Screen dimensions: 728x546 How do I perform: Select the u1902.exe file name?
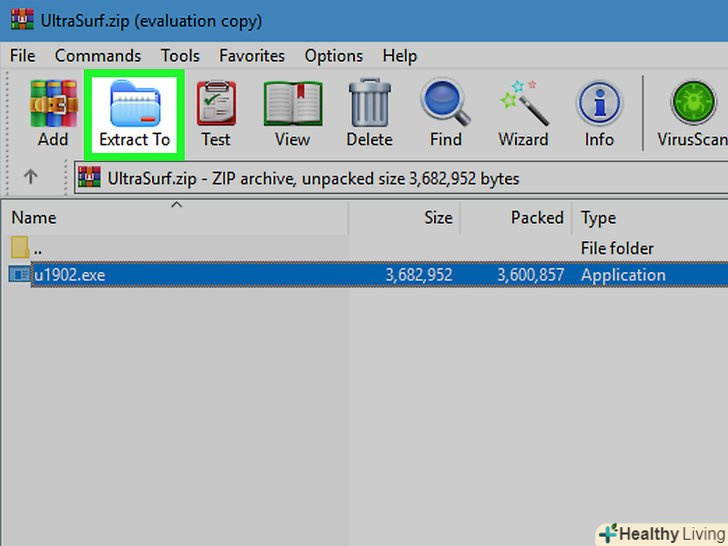[70, 275]
